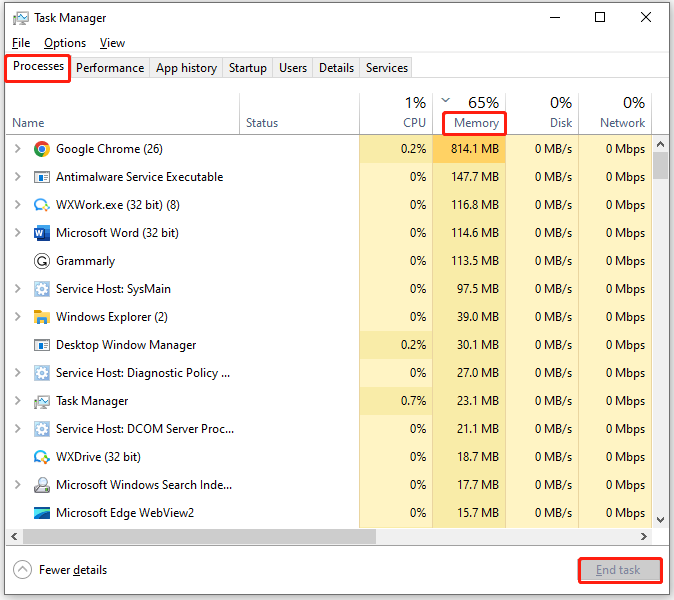
Task: Select the Microsoft Edge WebView2 process name
Action: point(125,513)
